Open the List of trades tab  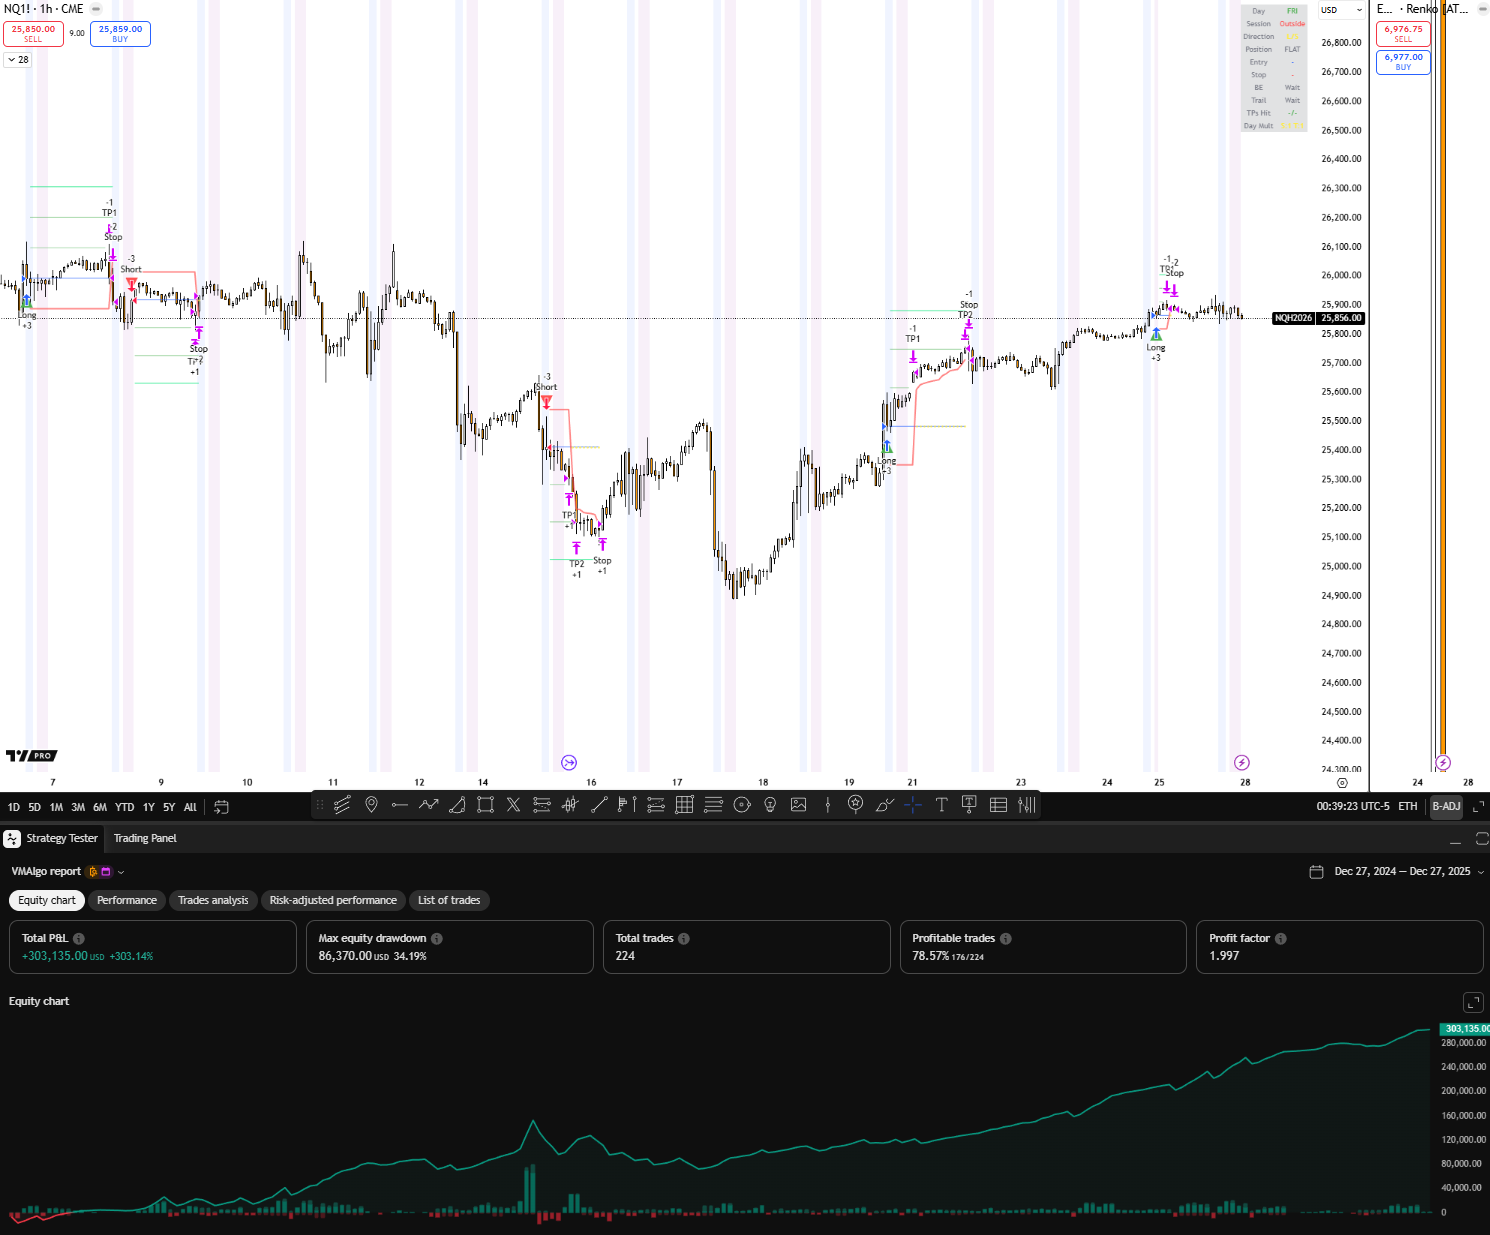point(449,900)
